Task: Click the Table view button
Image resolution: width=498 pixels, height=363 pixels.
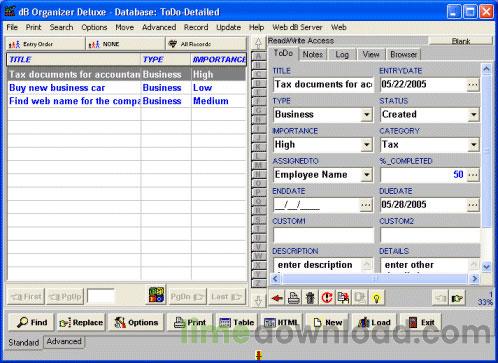Action: point(236,322)
